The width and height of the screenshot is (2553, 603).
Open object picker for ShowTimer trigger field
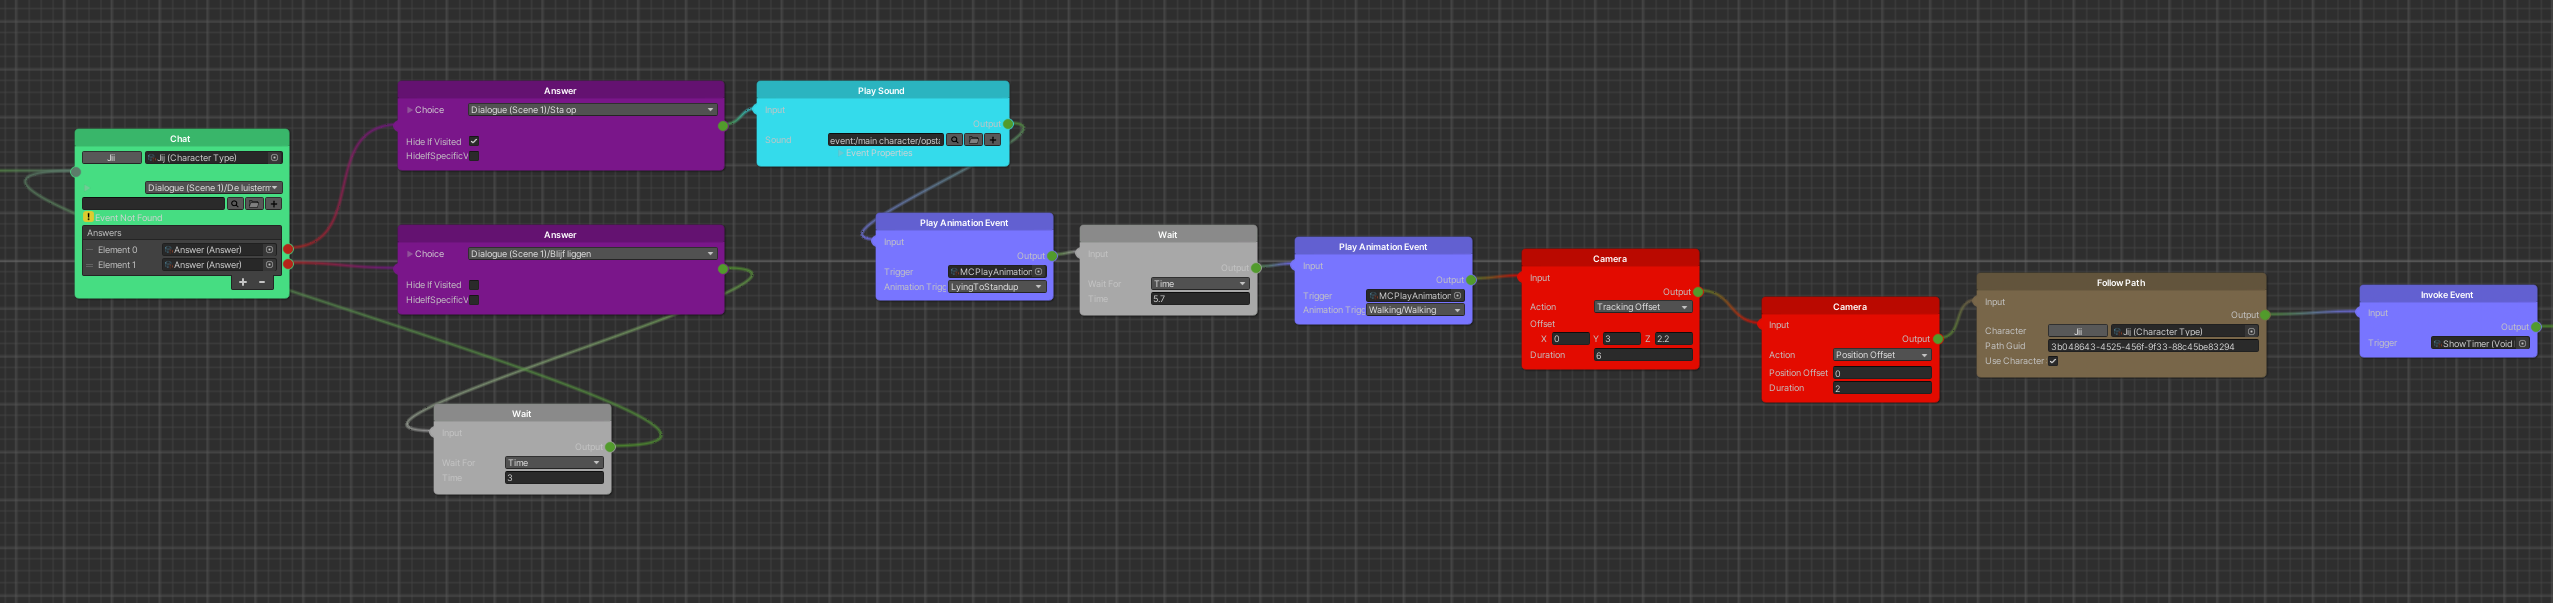tap(2522, 344)
